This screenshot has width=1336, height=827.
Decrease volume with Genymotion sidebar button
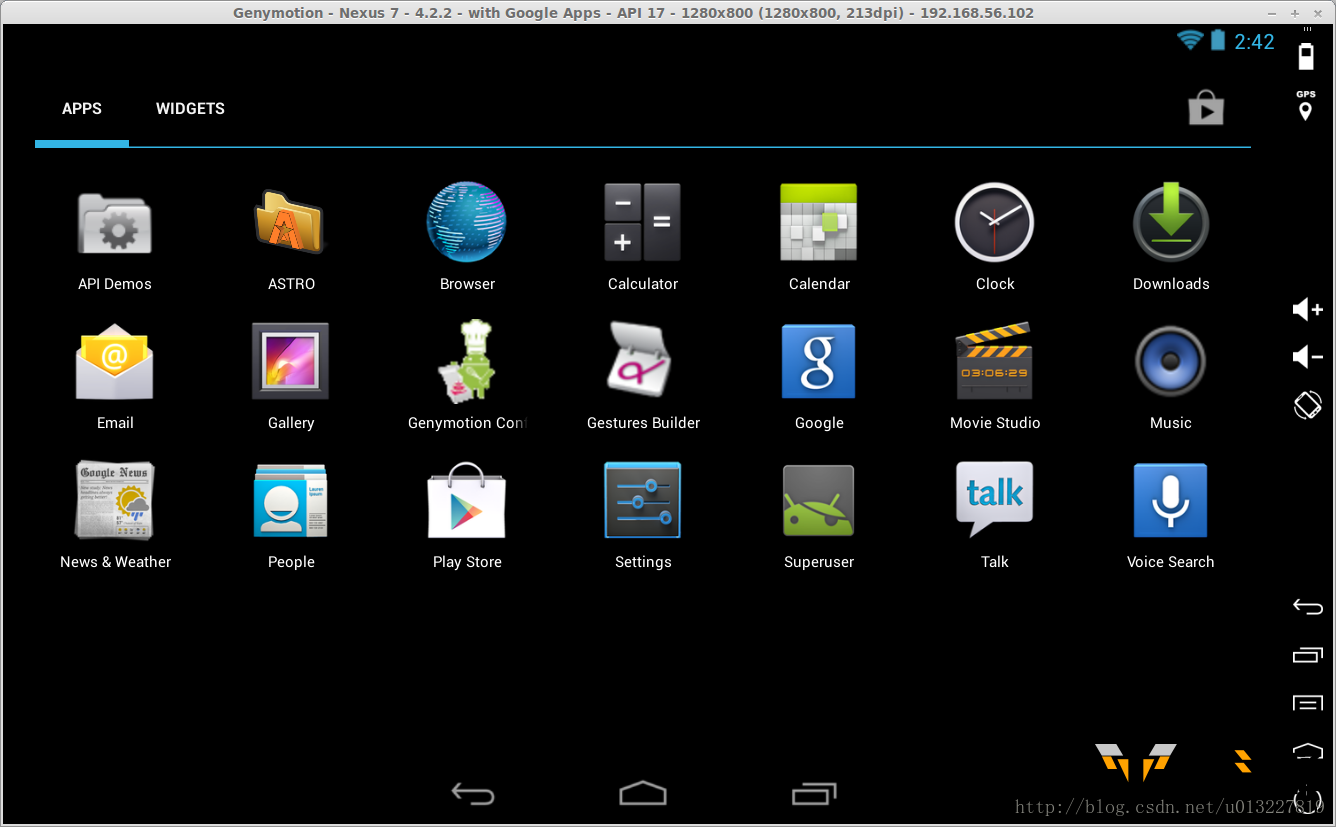point(1308,356)
